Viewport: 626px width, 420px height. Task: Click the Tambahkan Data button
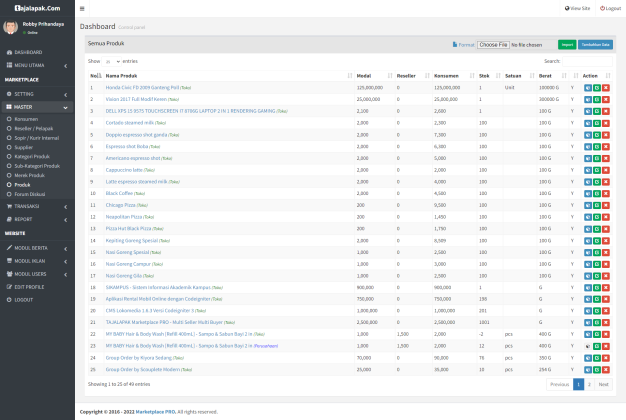[x=596, y=45]
